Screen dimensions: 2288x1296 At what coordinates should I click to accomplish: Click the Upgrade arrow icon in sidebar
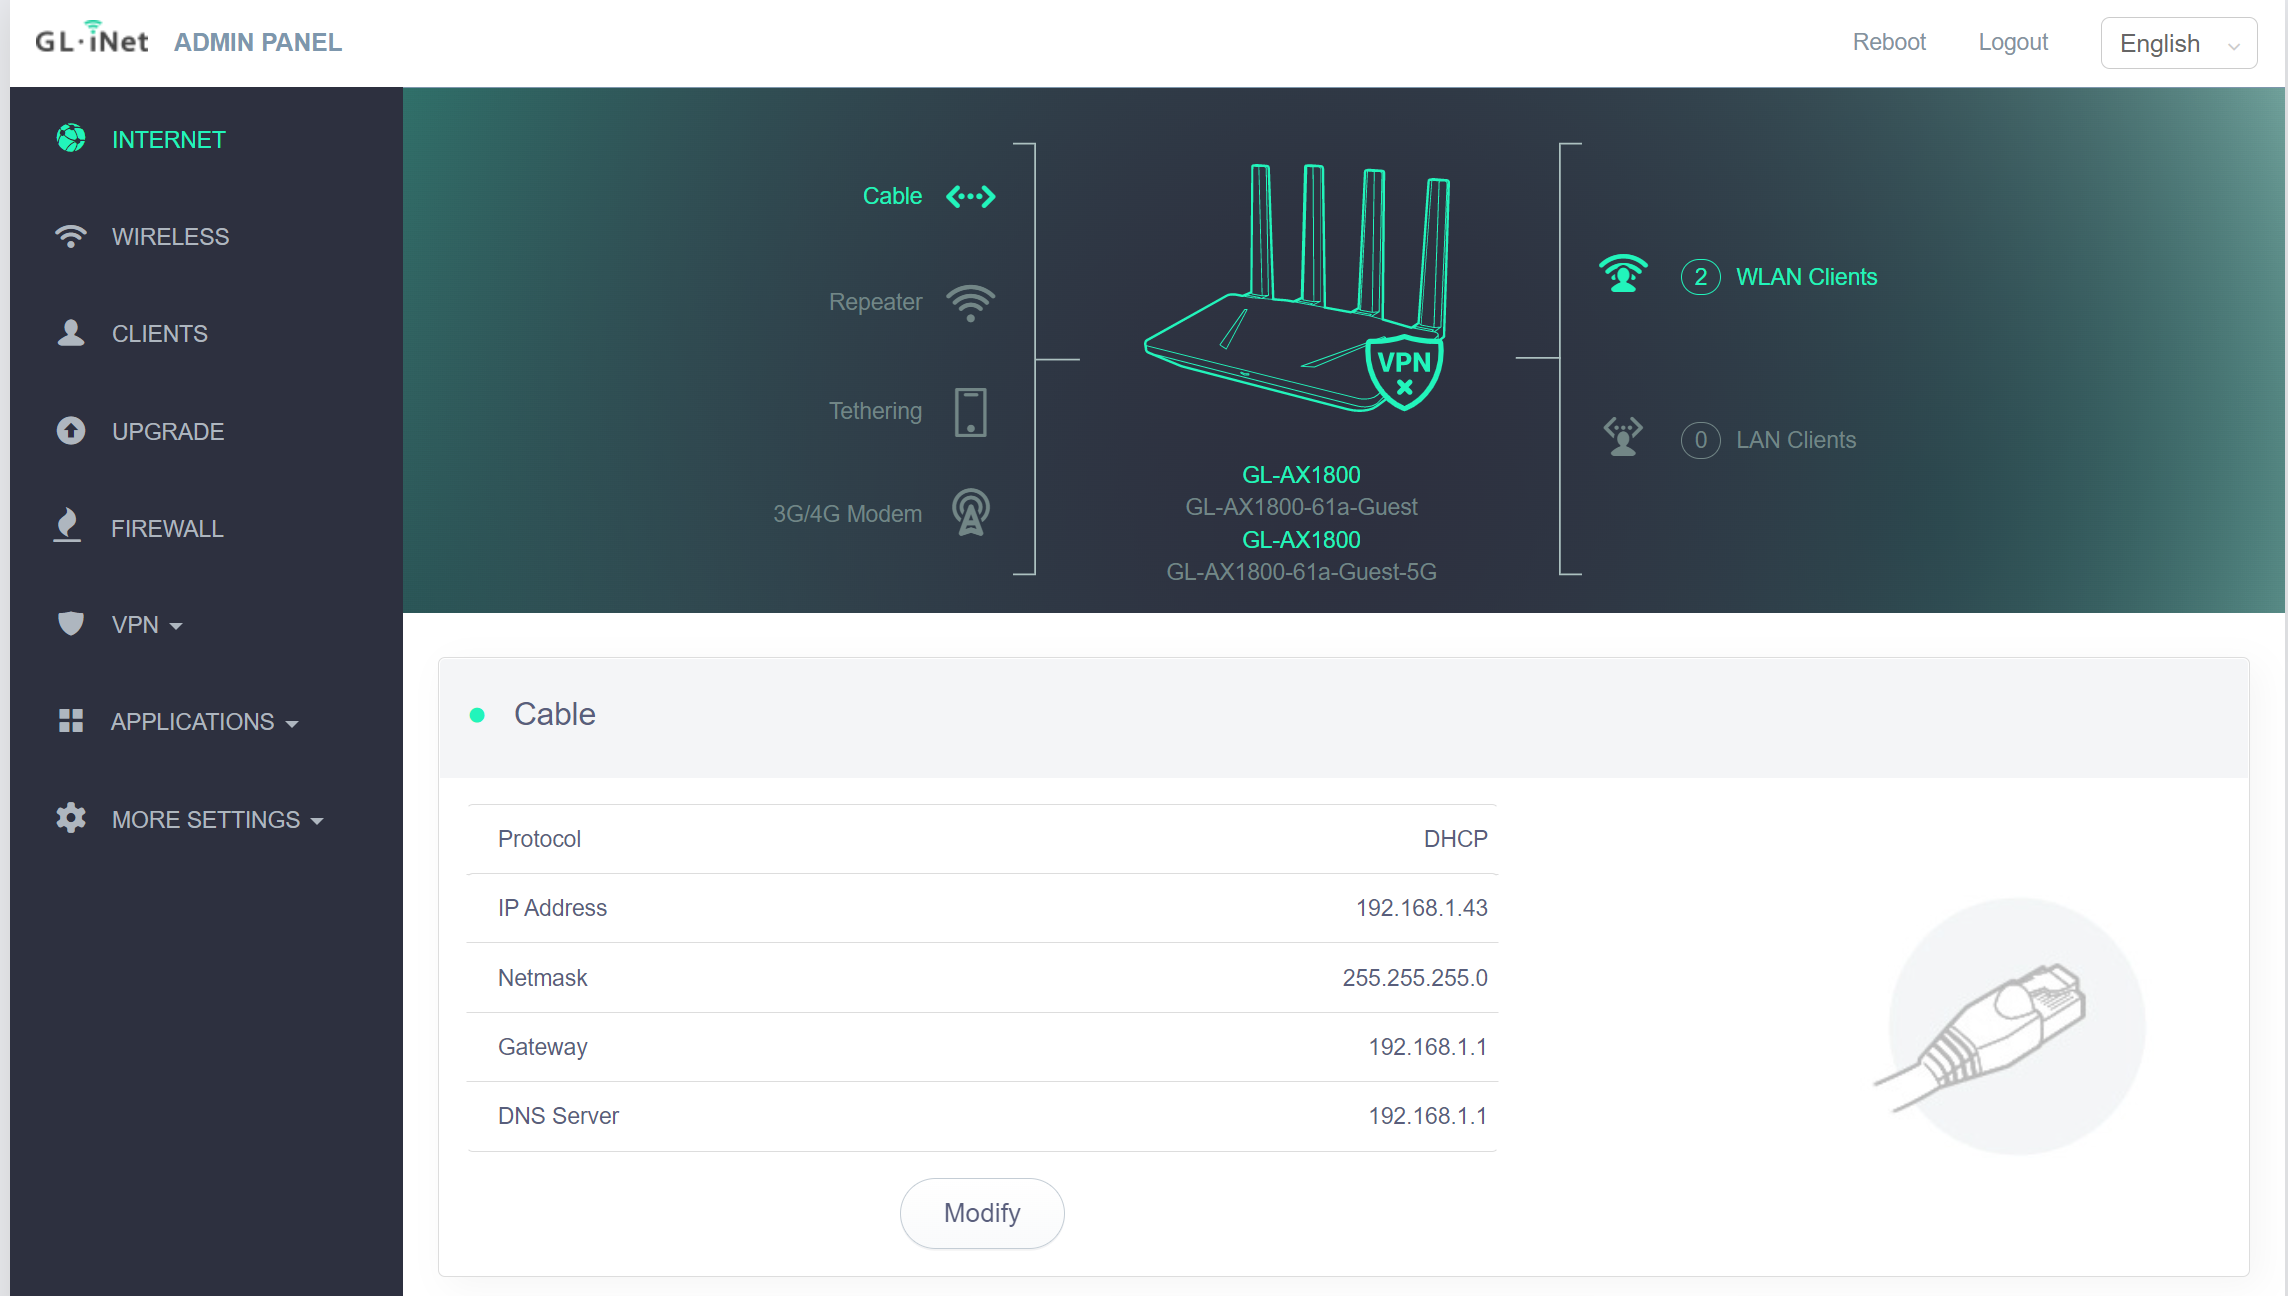71,430
